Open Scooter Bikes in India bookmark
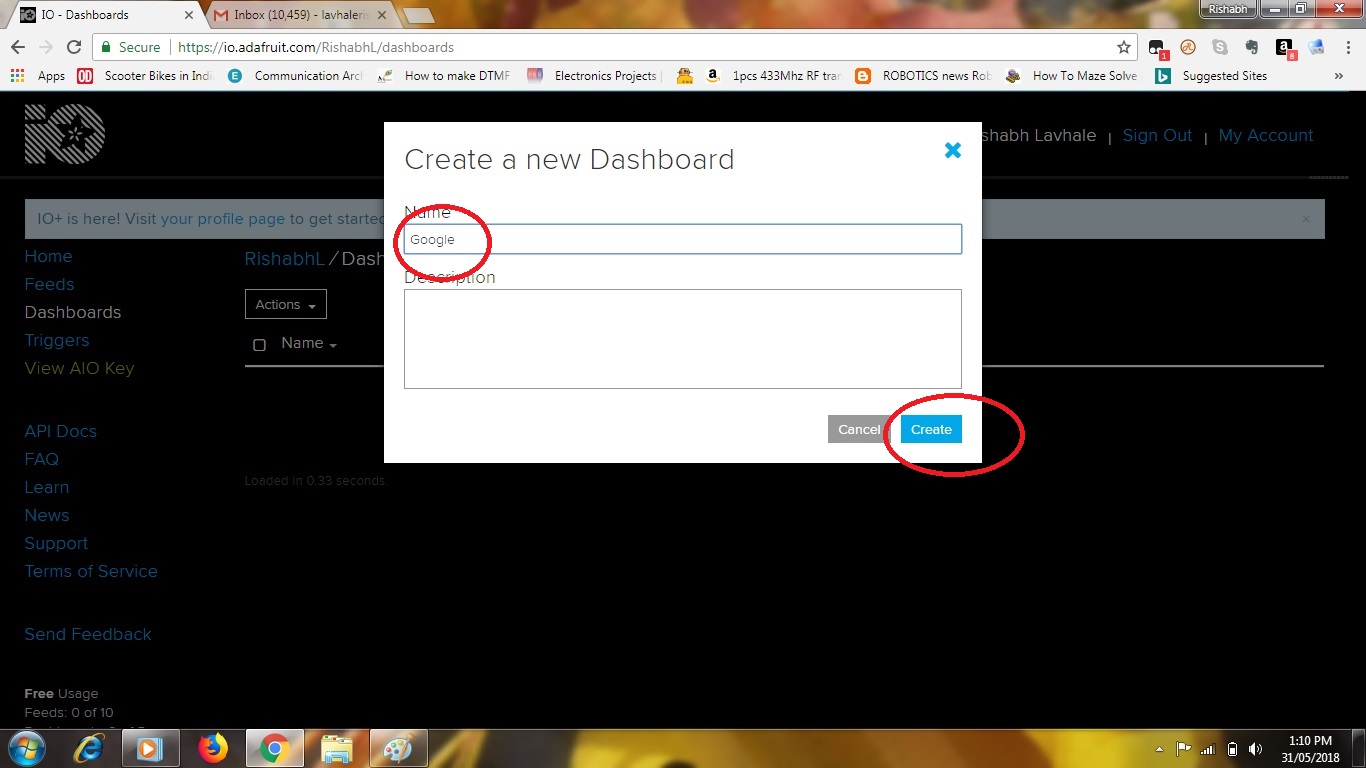 [x=146, y=76]
